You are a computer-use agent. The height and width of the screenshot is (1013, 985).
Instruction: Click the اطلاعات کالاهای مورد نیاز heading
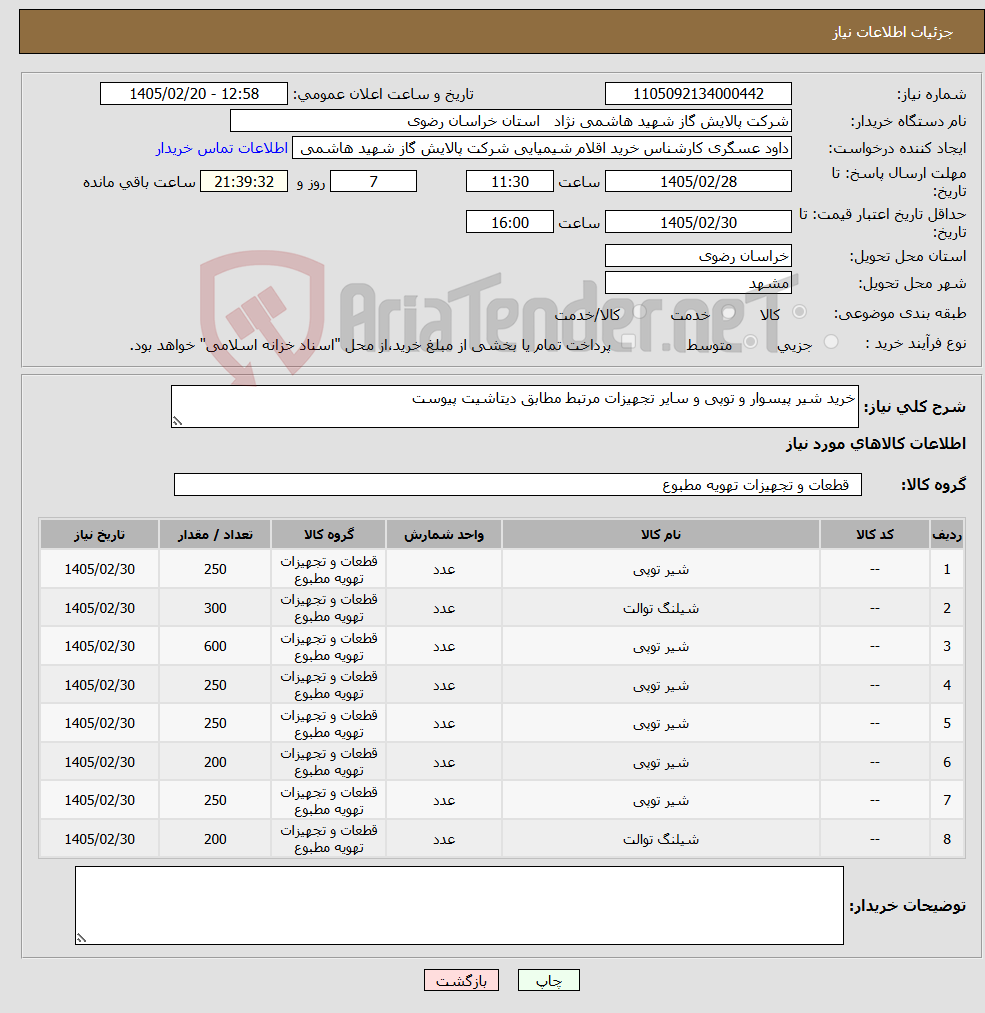[875, 443]
